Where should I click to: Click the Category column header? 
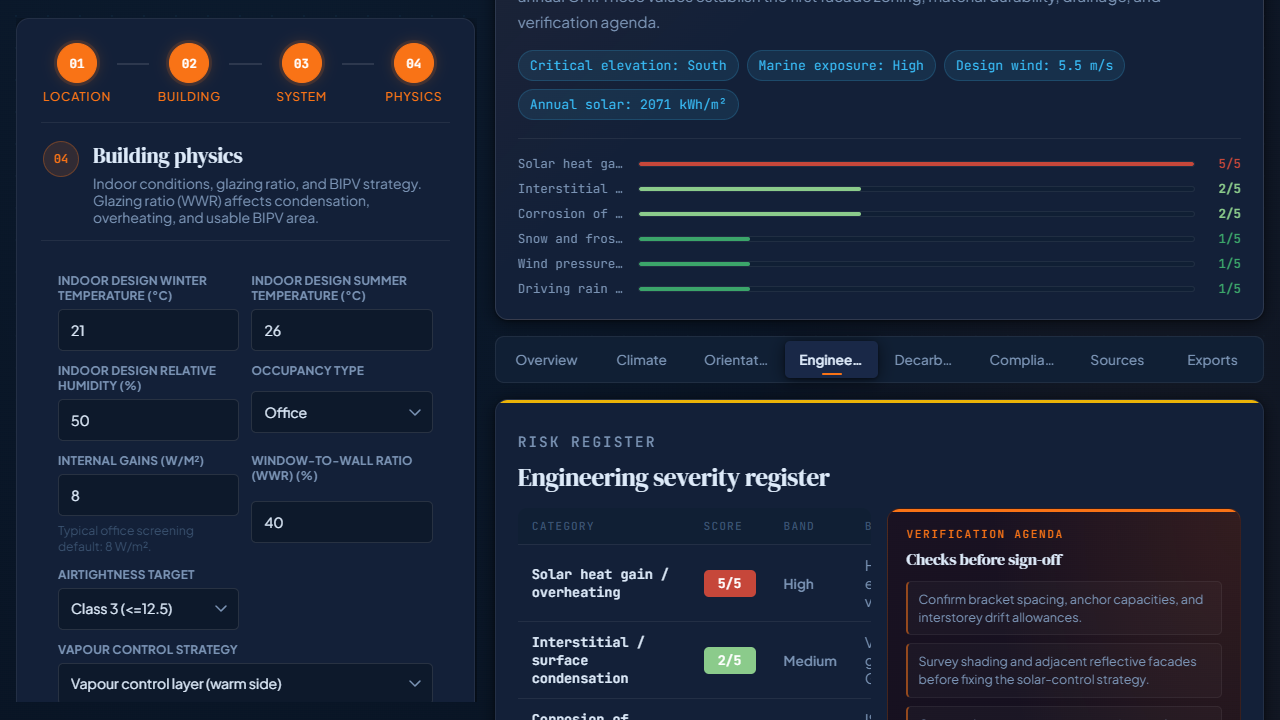[x=563, y=526]
